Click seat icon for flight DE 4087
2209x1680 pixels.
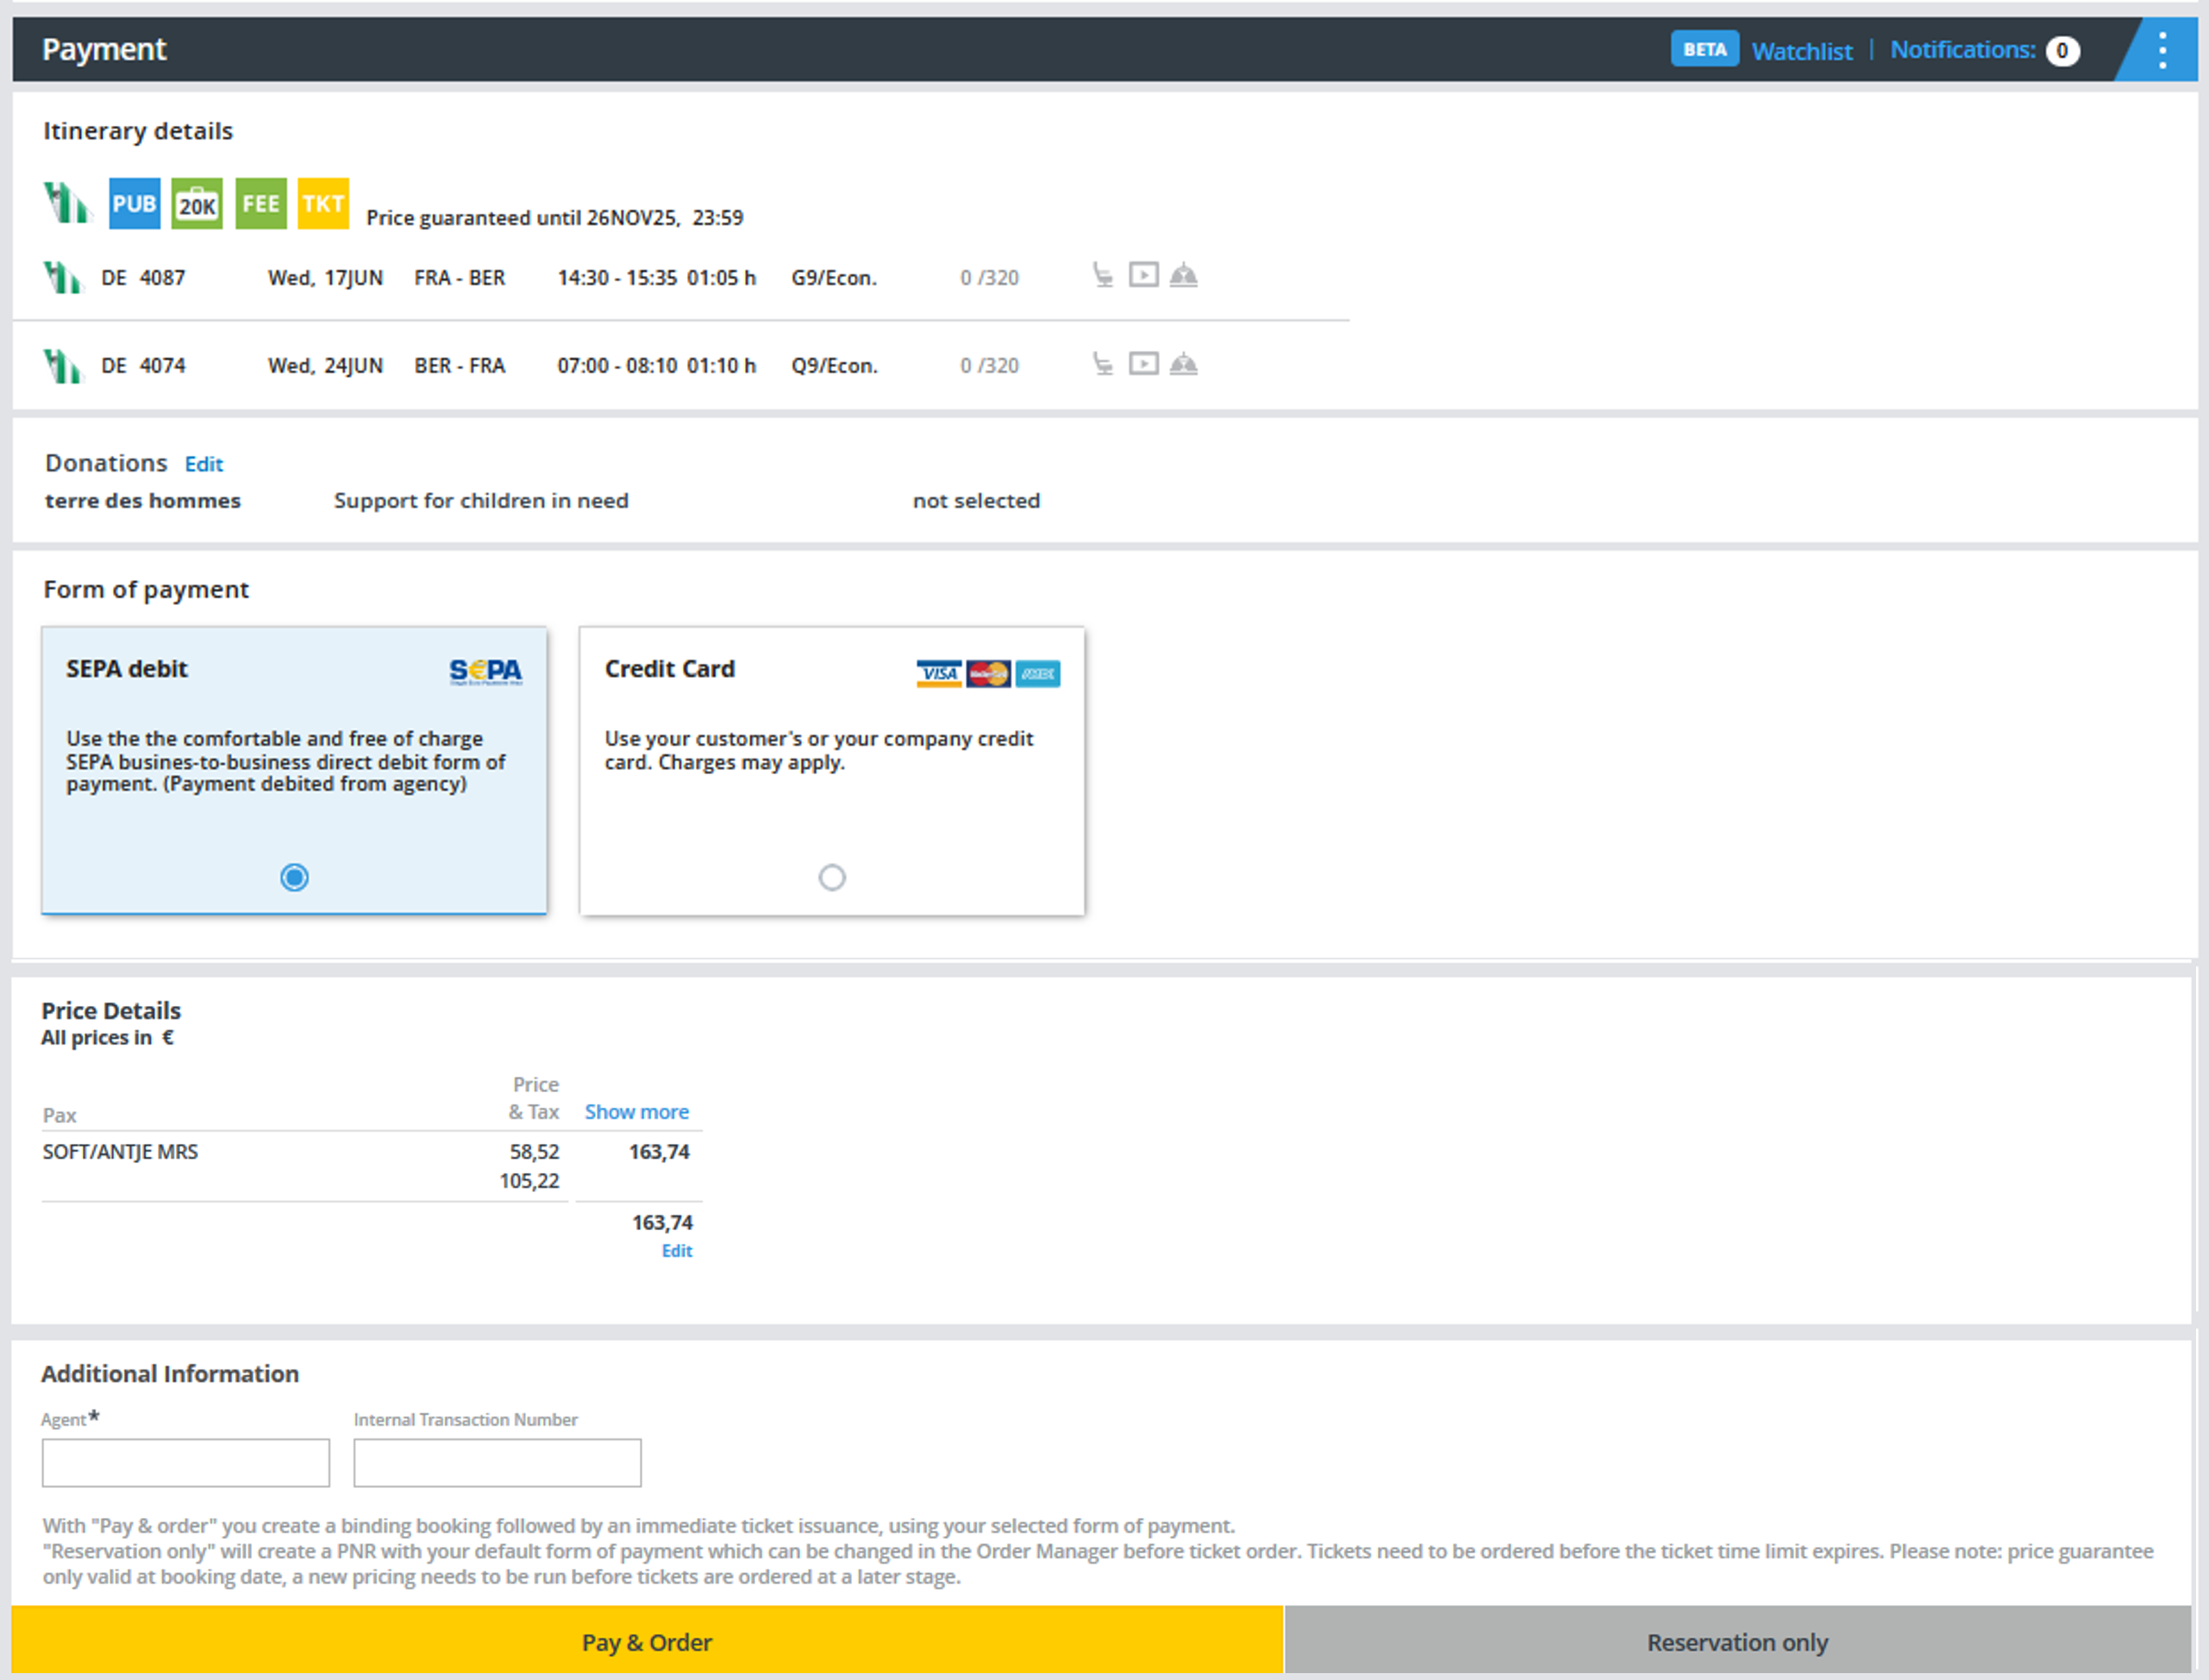(x=1102, y=276)
